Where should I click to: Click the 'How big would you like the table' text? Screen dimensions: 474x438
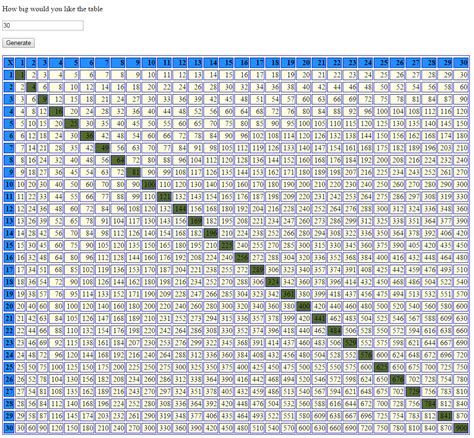(x=52, y=9)
